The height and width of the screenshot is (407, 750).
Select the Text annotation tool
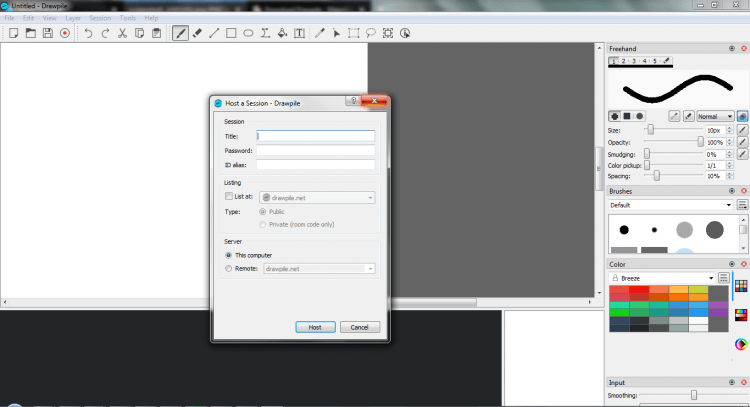coord(299,33)
